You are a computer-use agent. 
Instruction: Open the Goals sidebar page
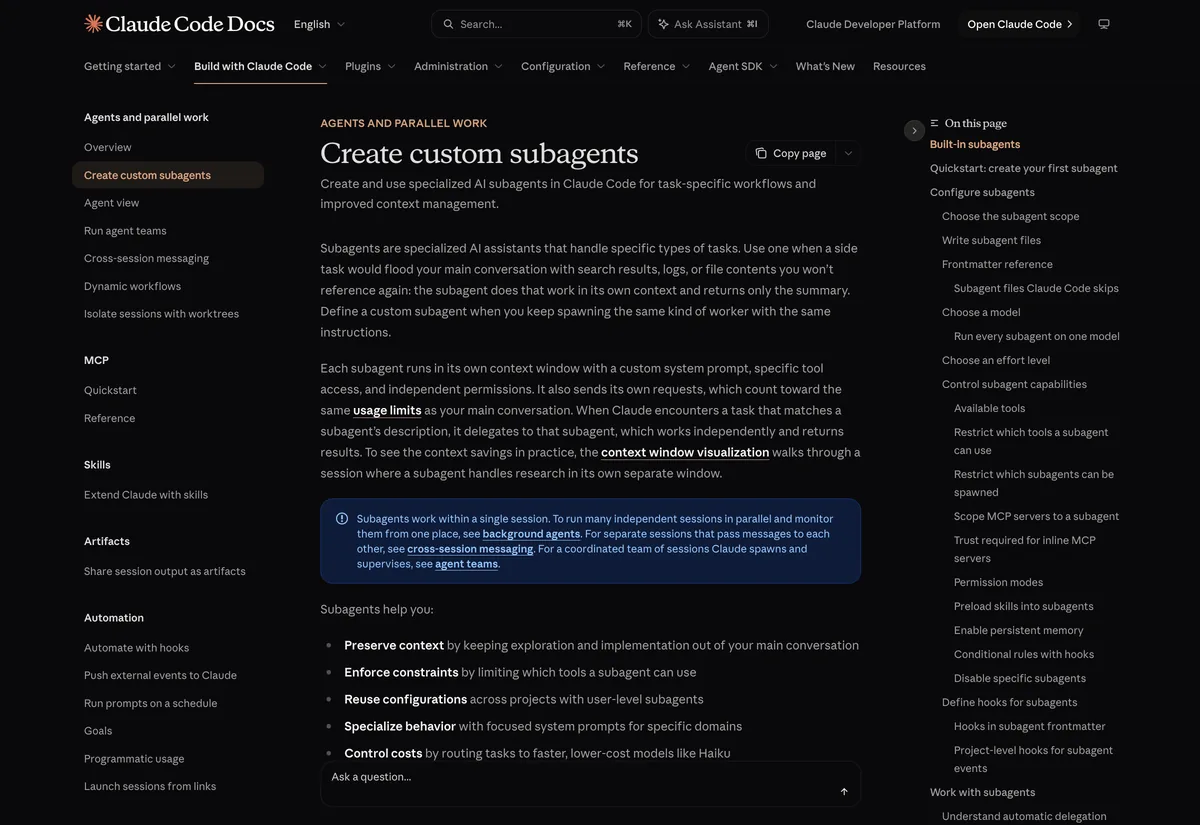98,731
